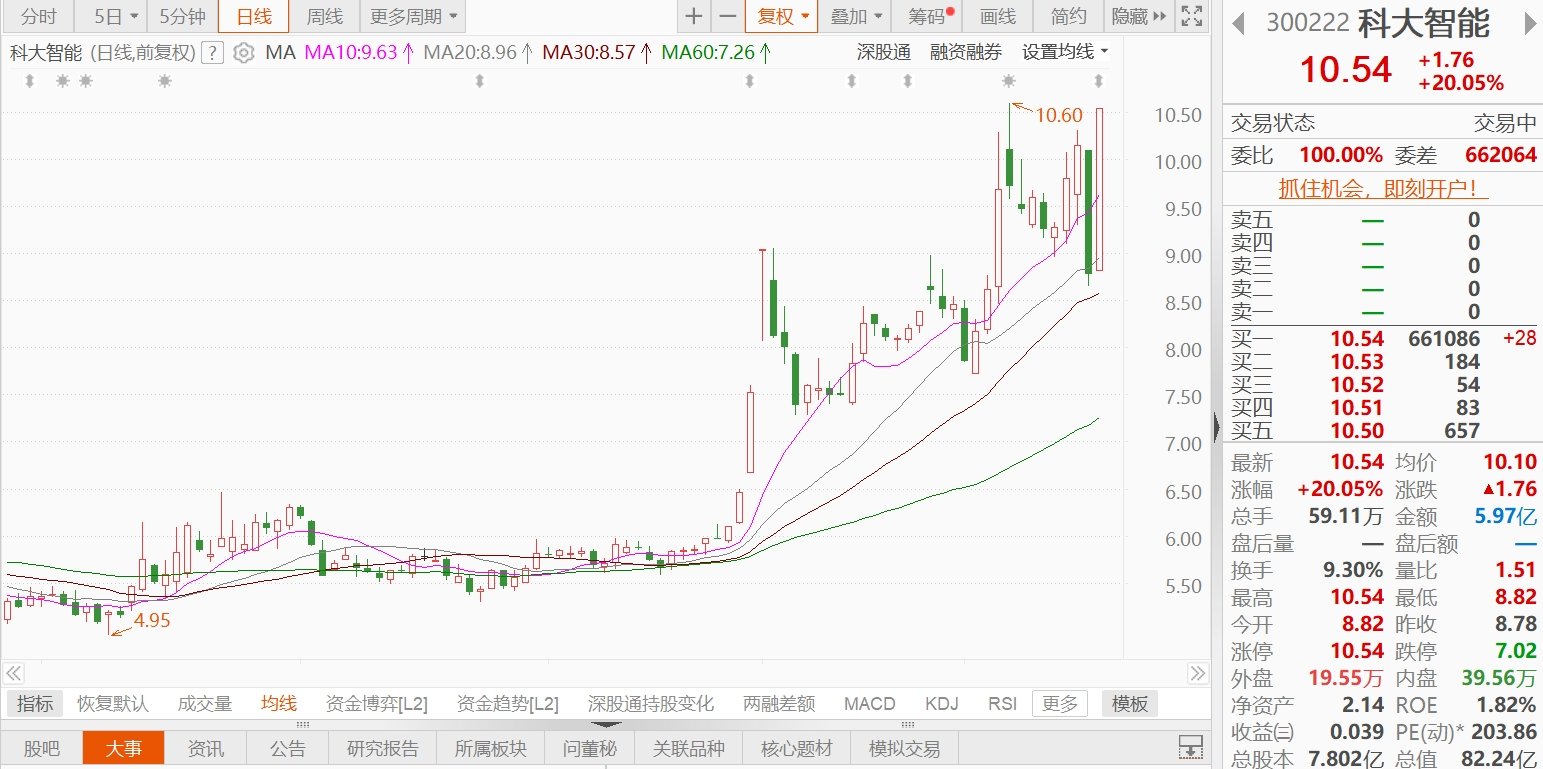The width and height of the screenshot is (1543, 769).
Task: Zoom out the chart with minus icon
Action: [727, 16]
